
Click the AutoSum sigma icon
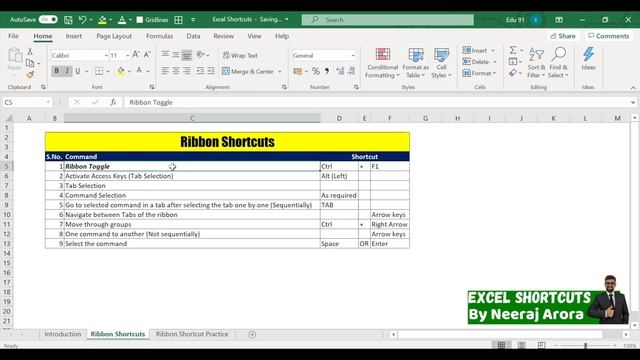513,50
